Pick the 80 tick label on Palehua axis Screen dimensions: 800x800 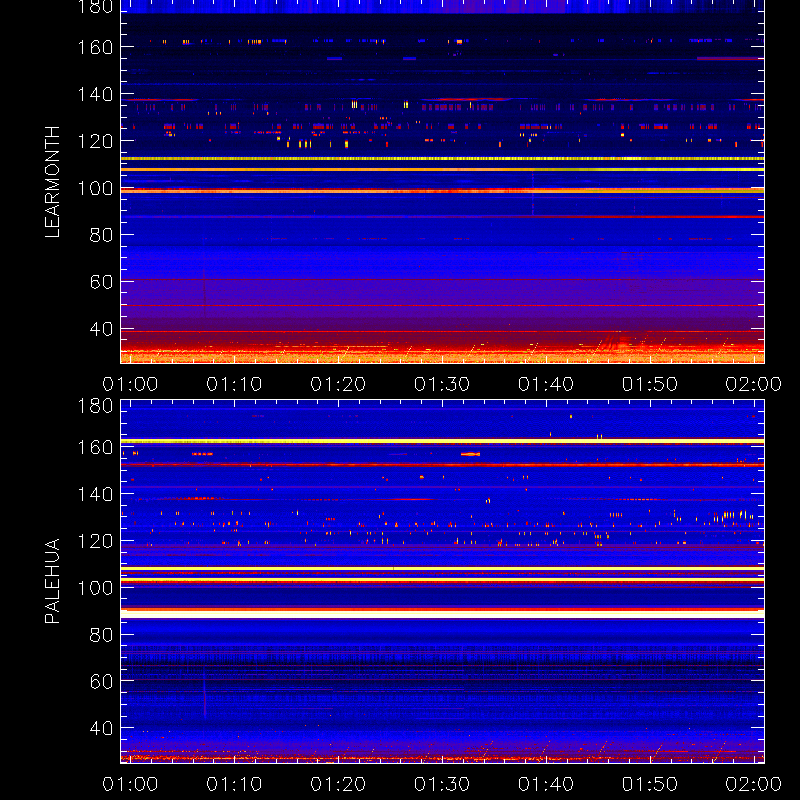point(101,635)
